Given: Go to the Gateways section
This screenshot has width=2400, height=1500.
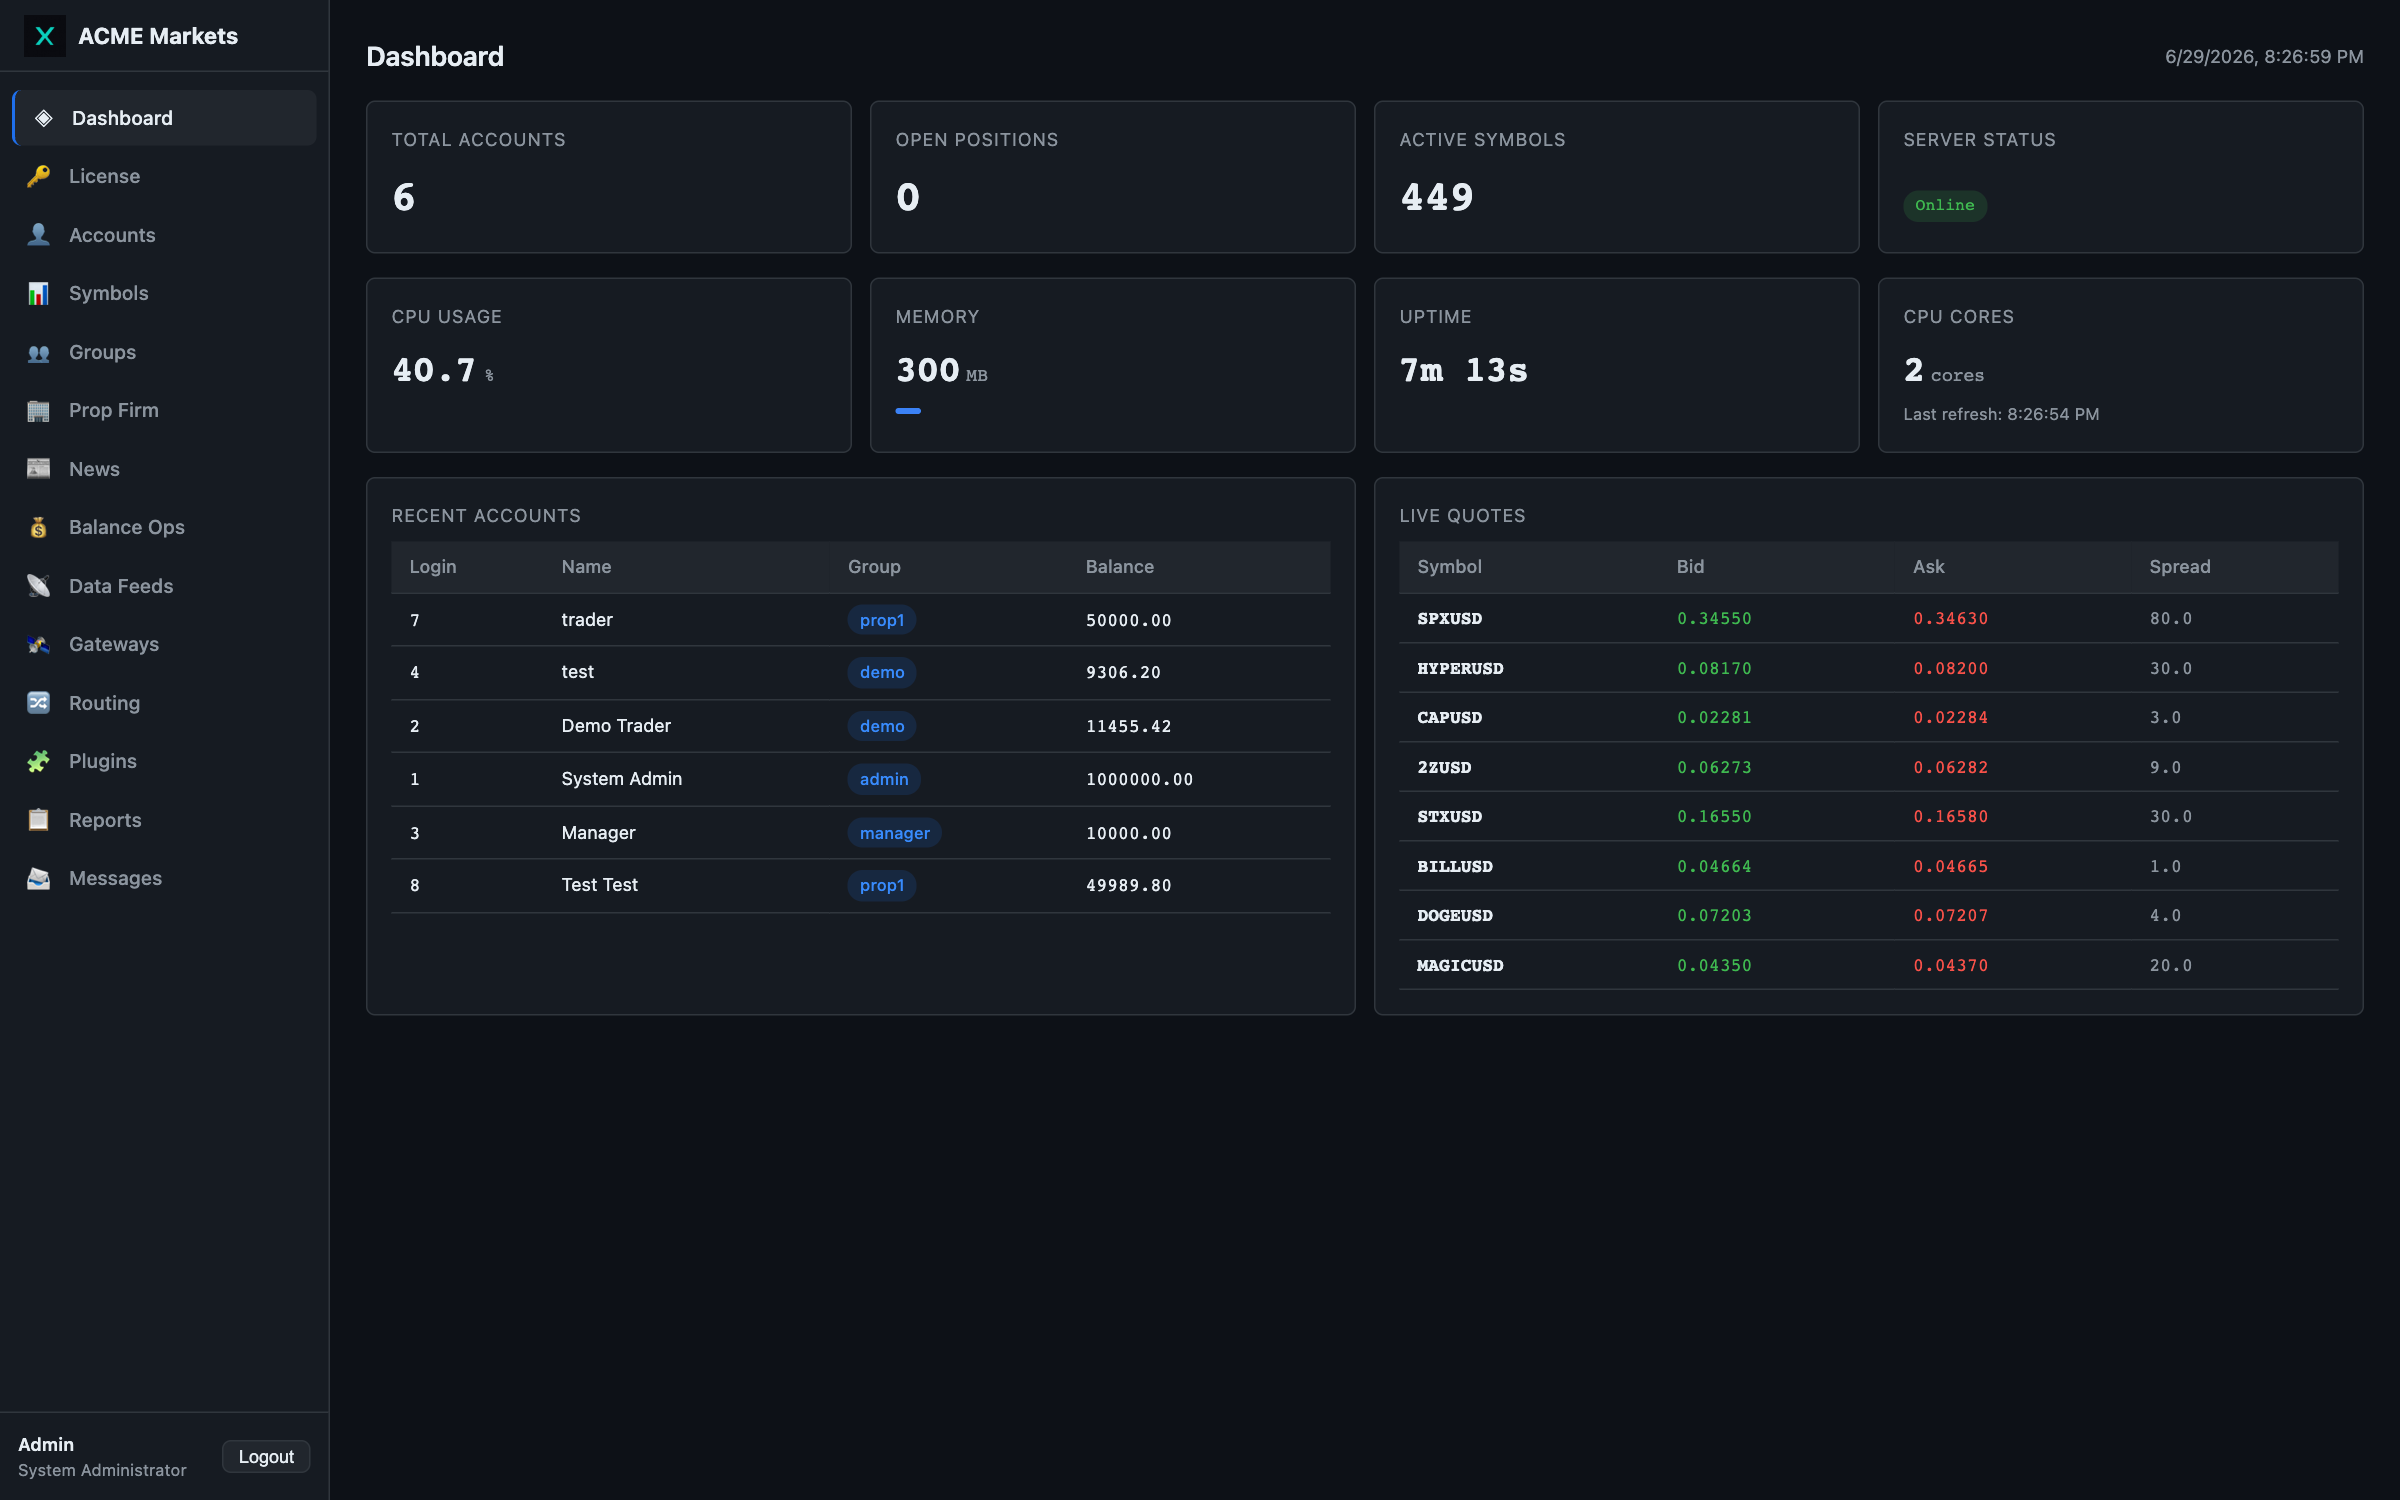Looking at the screenshot, I should pyautogui.click(x=164, y=644).
